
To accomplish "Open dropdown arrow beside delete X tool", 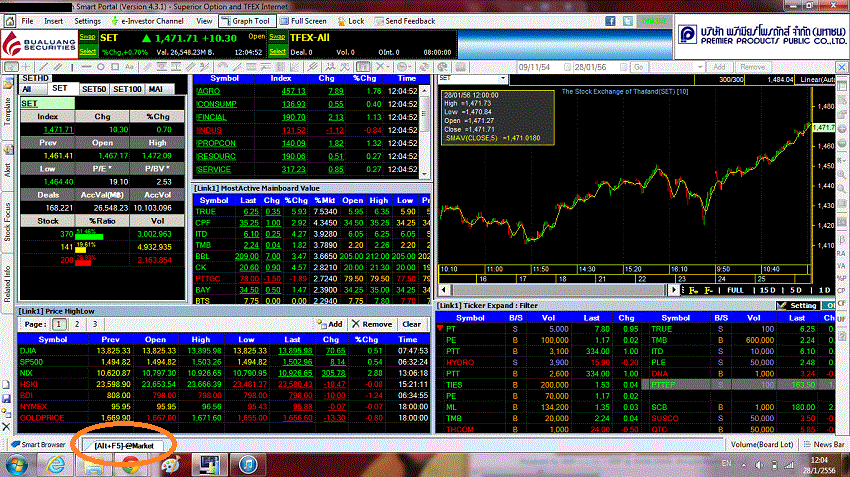I will [388, 67].
